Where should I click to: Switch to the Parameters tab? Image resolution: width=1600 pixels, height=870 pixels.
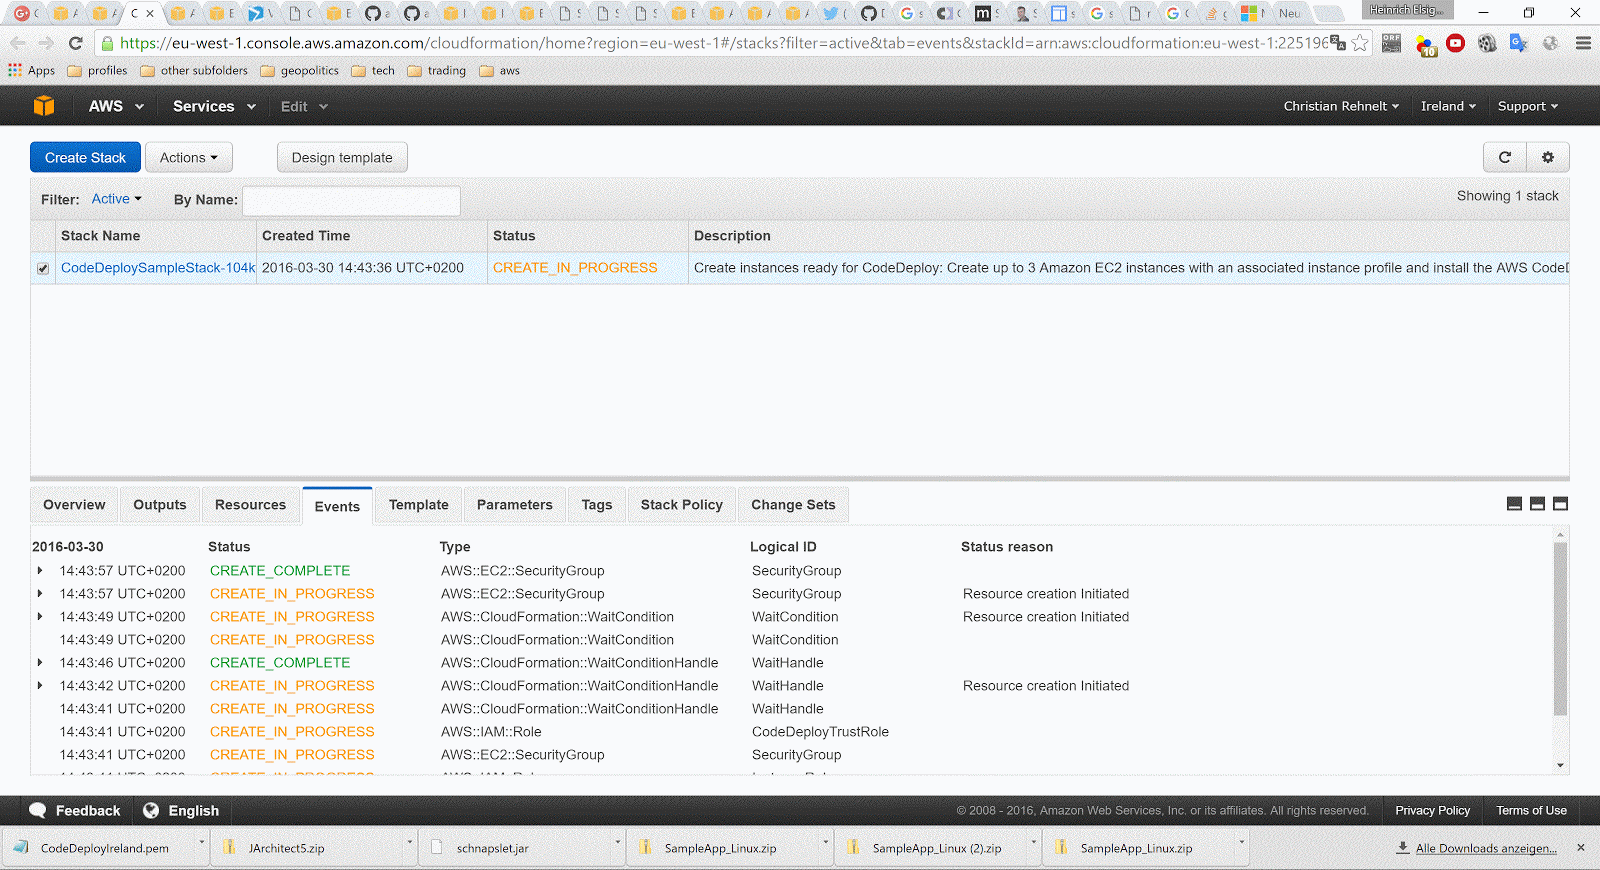[x=514, y=505]
